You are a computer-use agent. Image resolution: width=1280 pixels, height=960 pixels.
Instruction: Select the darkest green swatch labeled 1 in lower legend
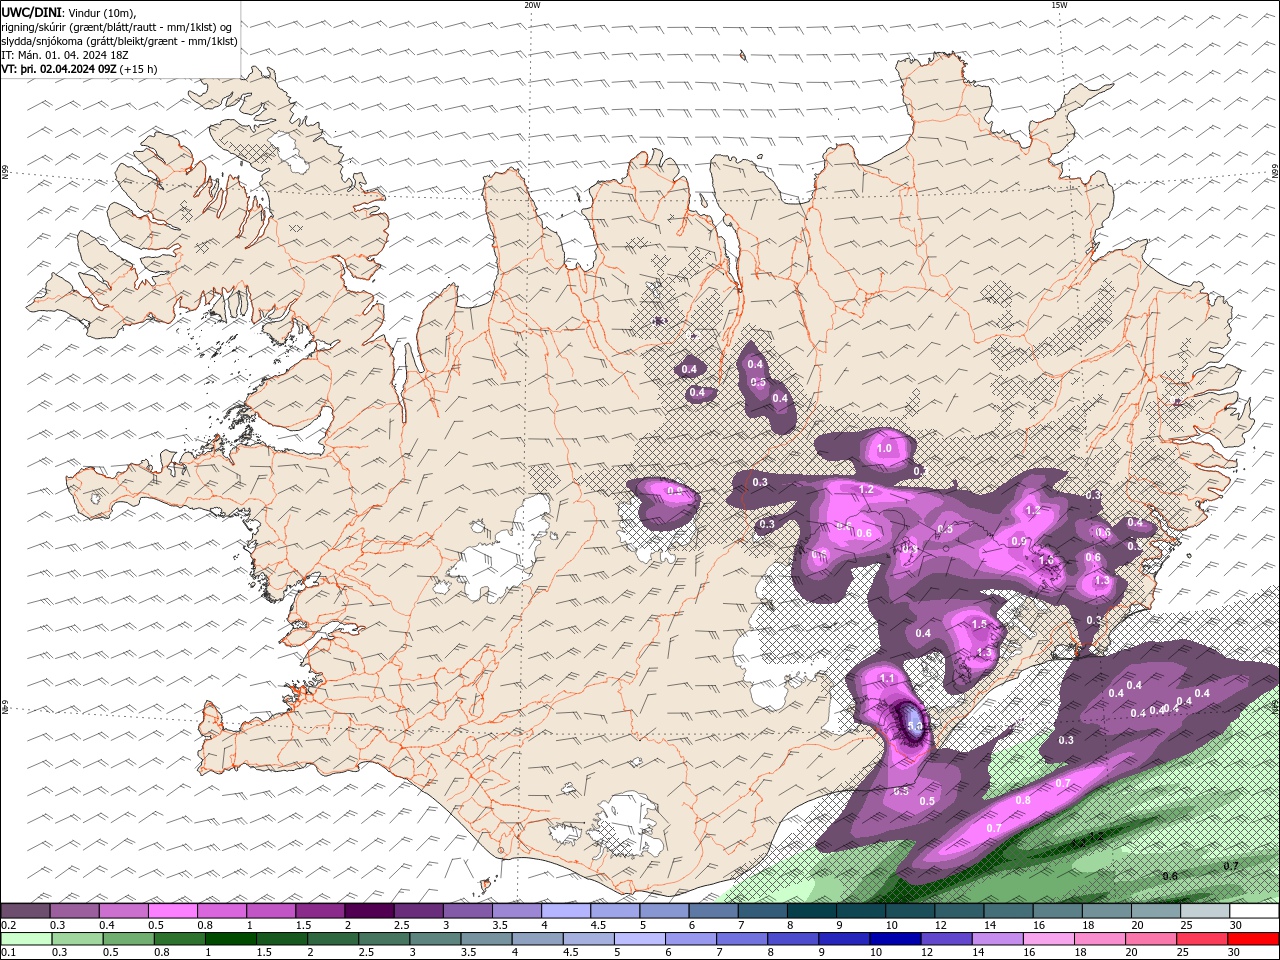click(230, 939)
